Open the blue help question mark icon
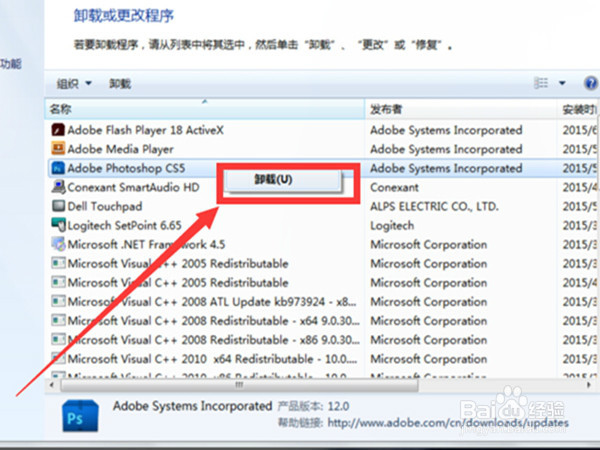Screen dimensions: 600x450 click(x=590, y=83)
